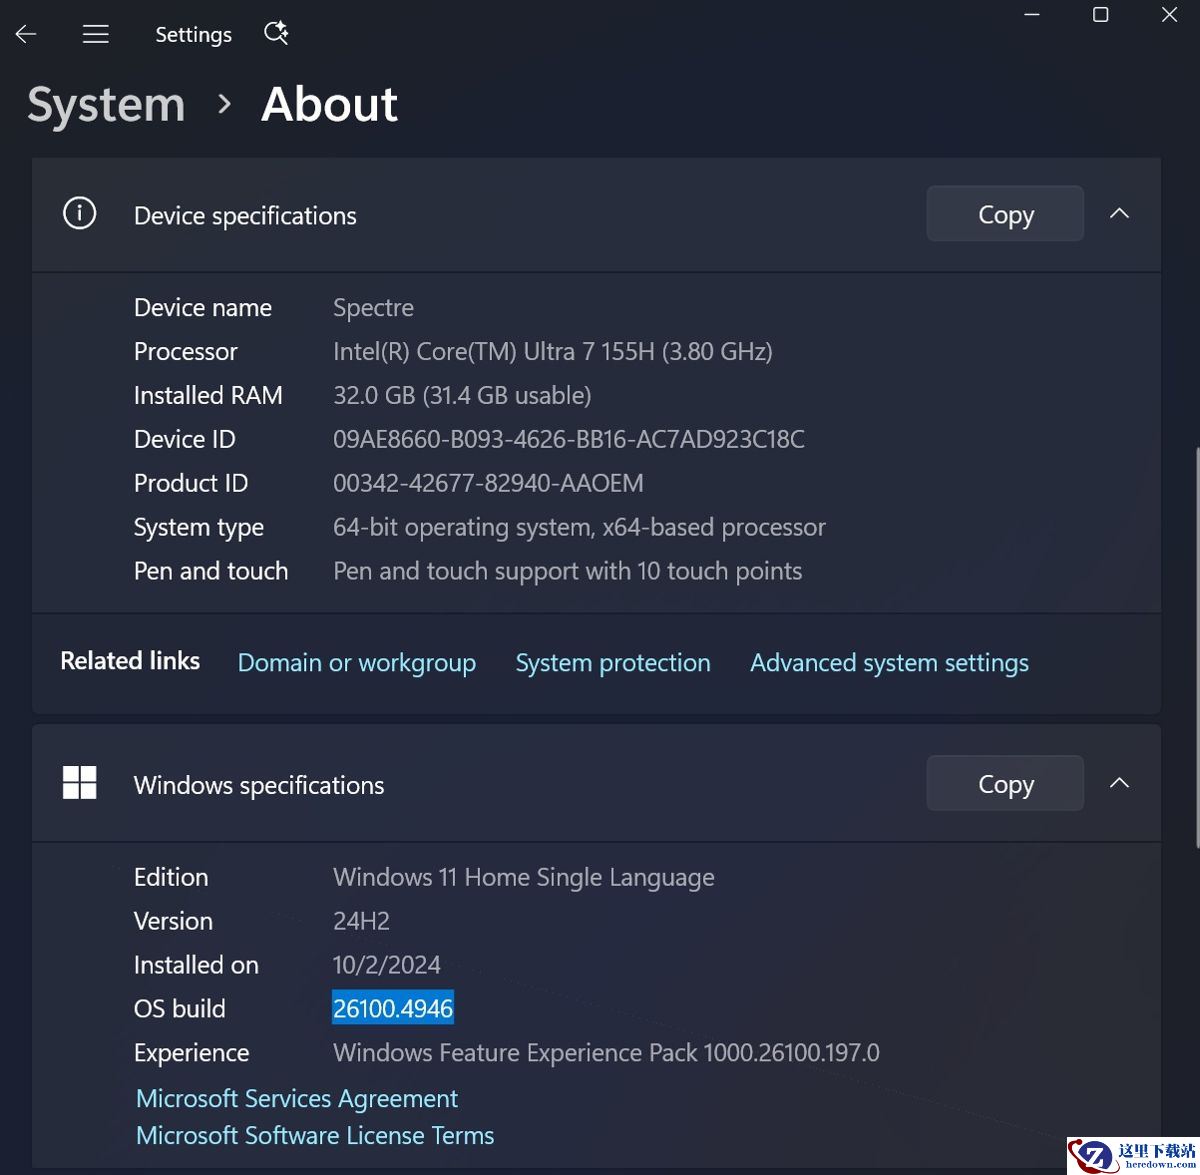Viewport: 1200px width, 1175px height.
Task: Minimize the Settings window
Action: [1033, 15]
